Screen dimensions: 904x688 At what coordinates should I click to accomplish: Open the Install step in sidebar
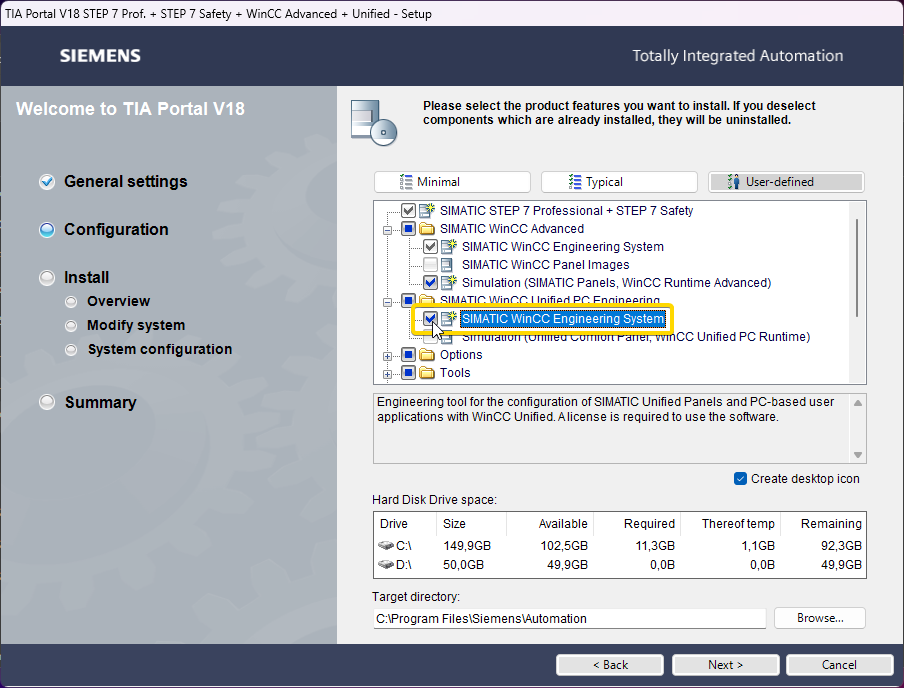[x=86, y=277]
